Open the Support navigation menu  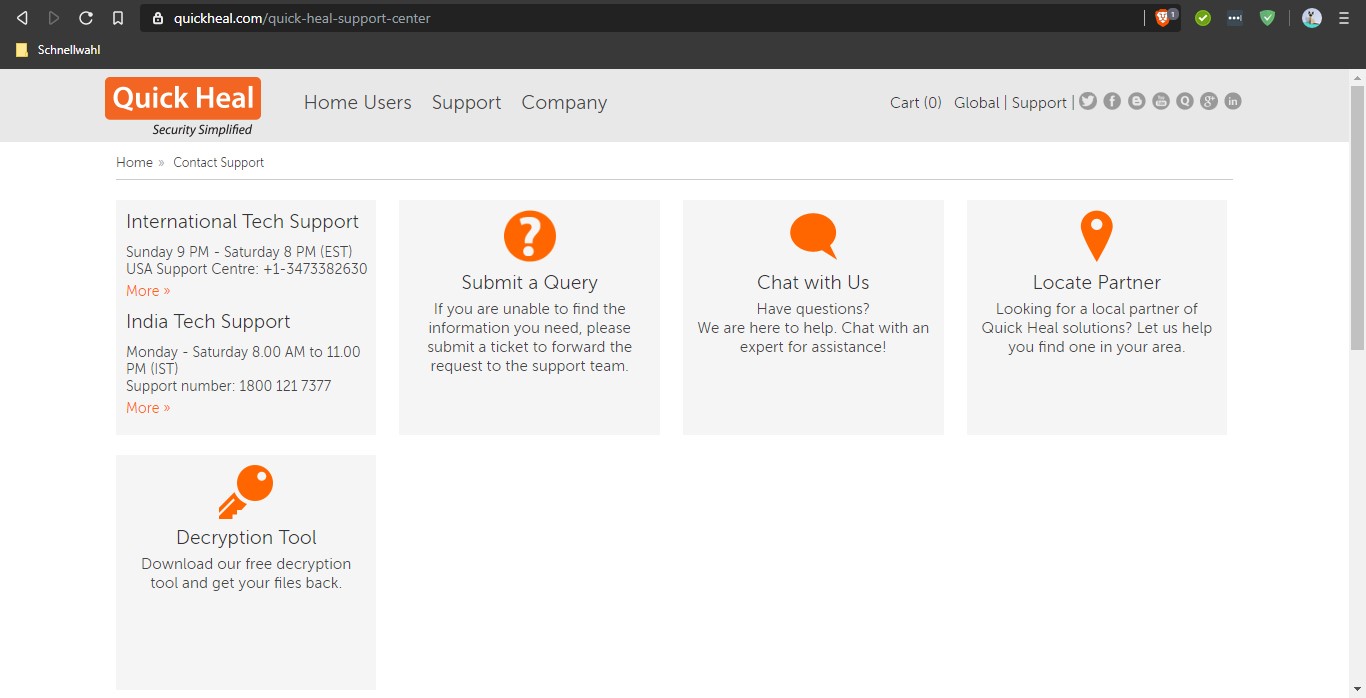pos(466,102)
